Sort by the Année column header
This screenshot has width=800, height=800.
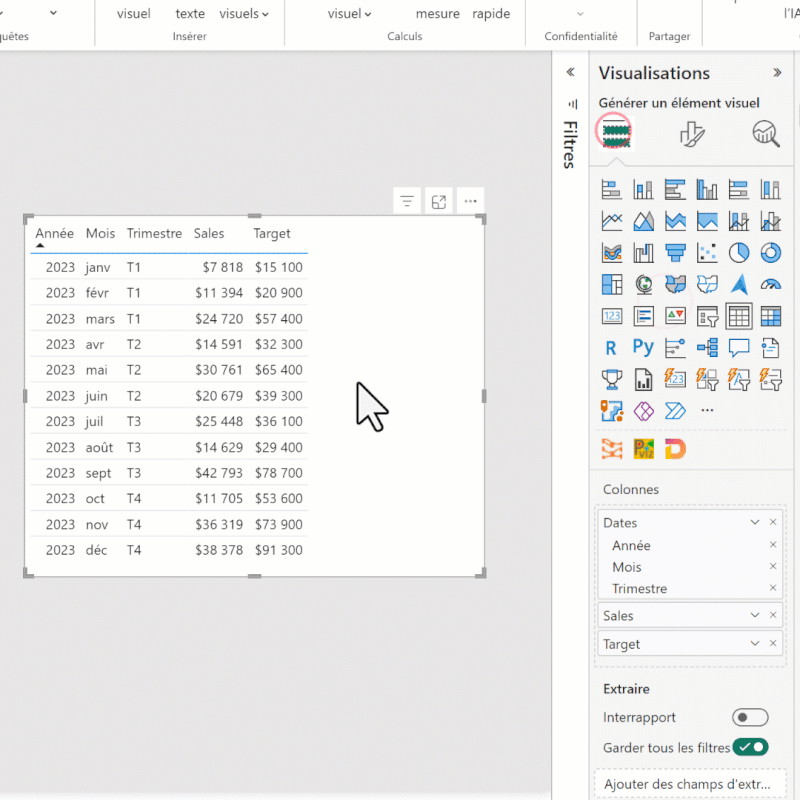55,233
